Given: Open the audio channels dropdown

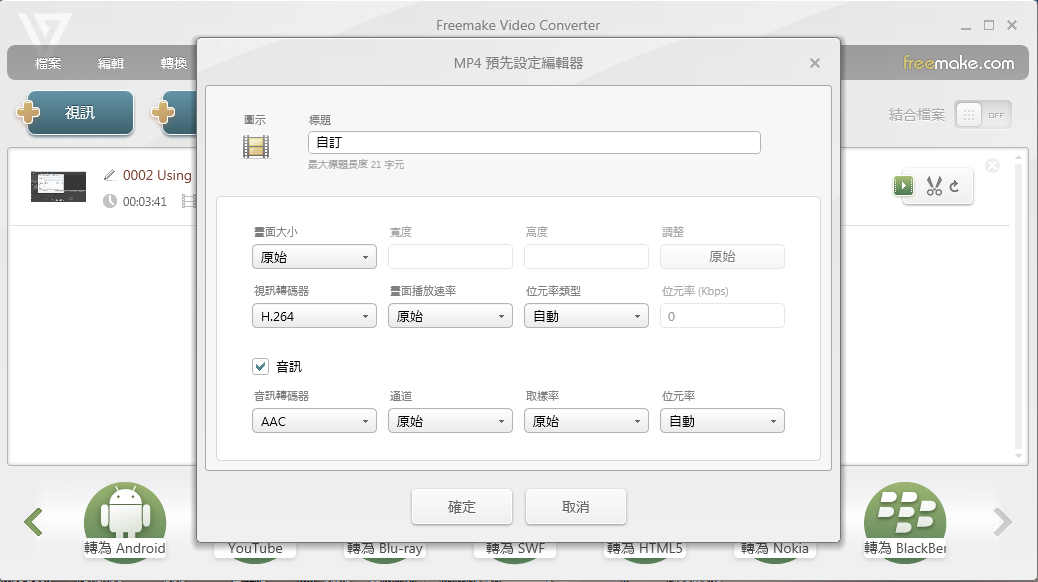Looking at the screenshot, I should (x=450, y=420).
